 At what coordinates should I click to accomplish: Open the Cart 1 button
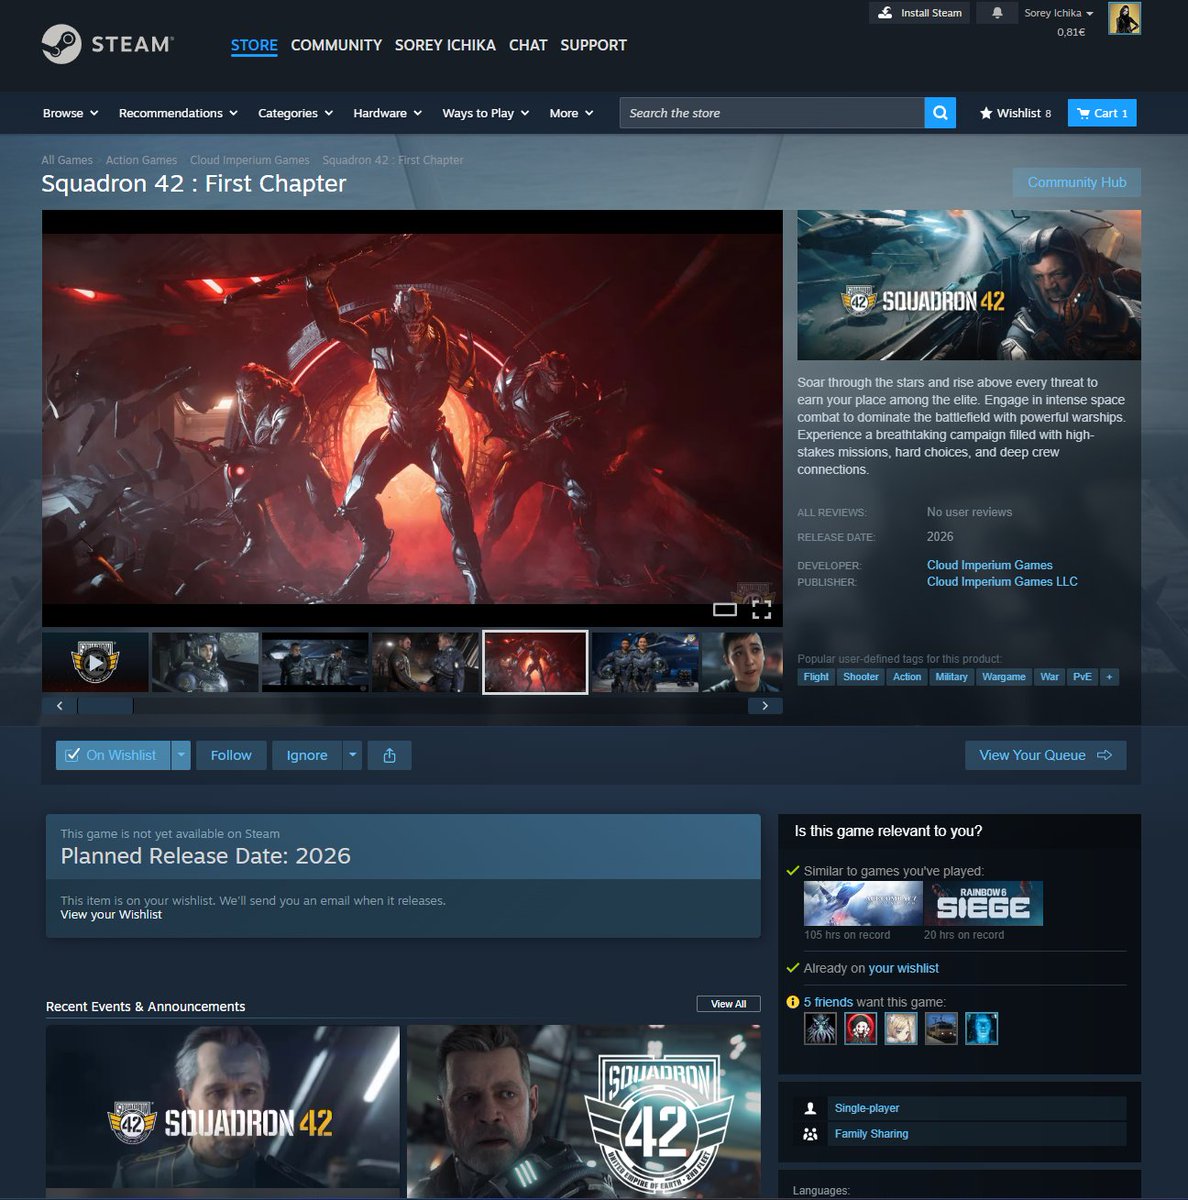point(1102,113)
